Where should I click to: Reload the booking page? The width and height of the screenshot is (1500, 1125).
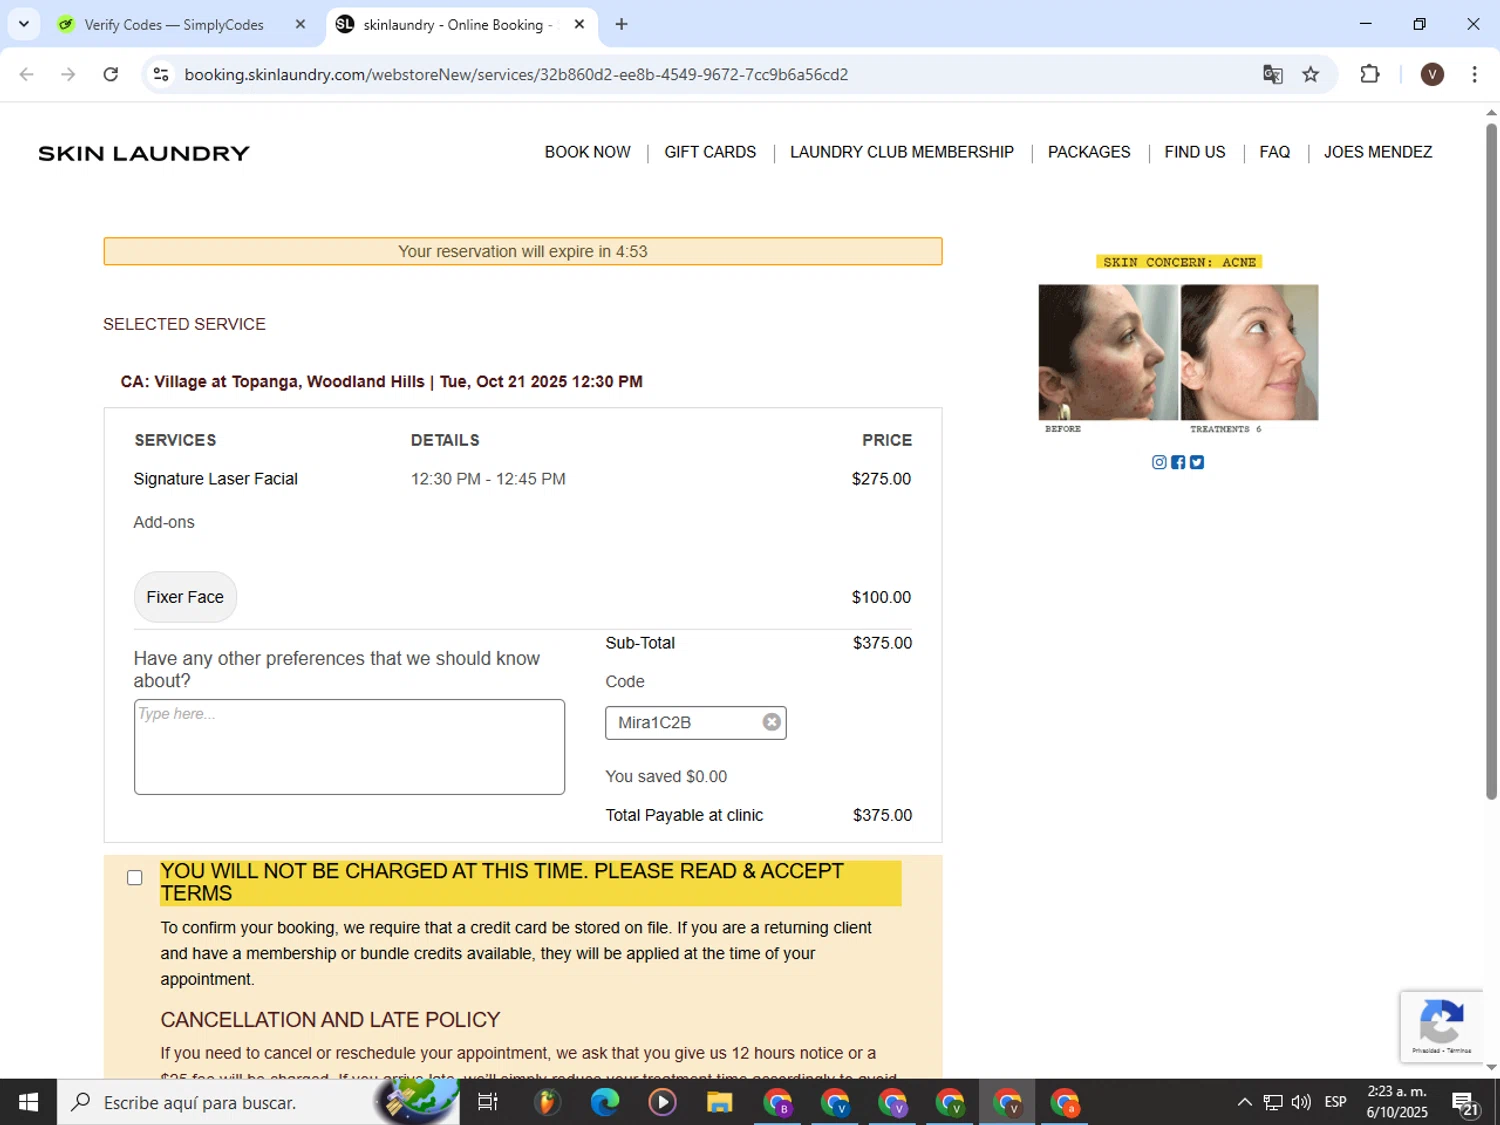[x=111, y=74]
